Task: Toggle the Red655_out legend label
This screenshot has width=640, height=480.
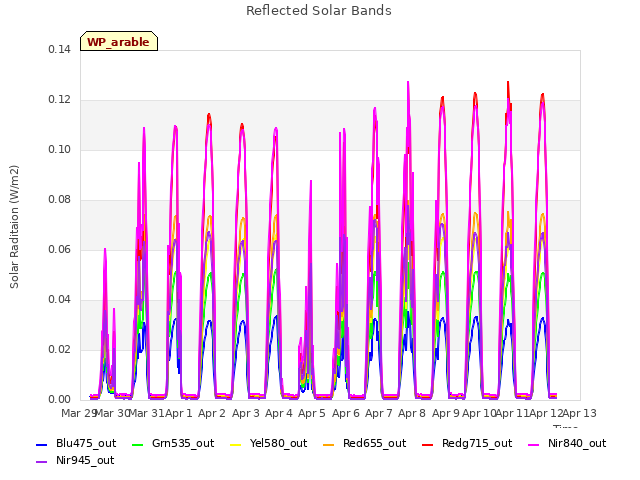Action: (374, 444)
